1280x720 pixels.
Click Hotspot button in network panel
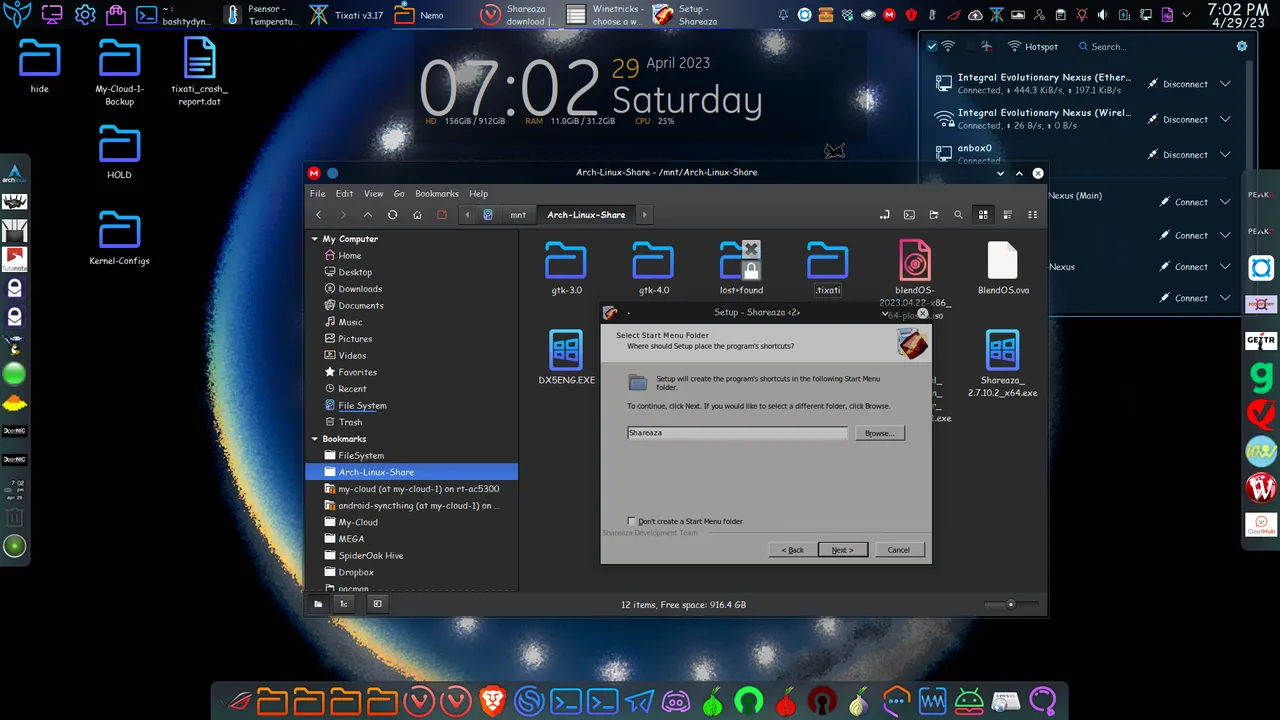[x=1033, y=47]
